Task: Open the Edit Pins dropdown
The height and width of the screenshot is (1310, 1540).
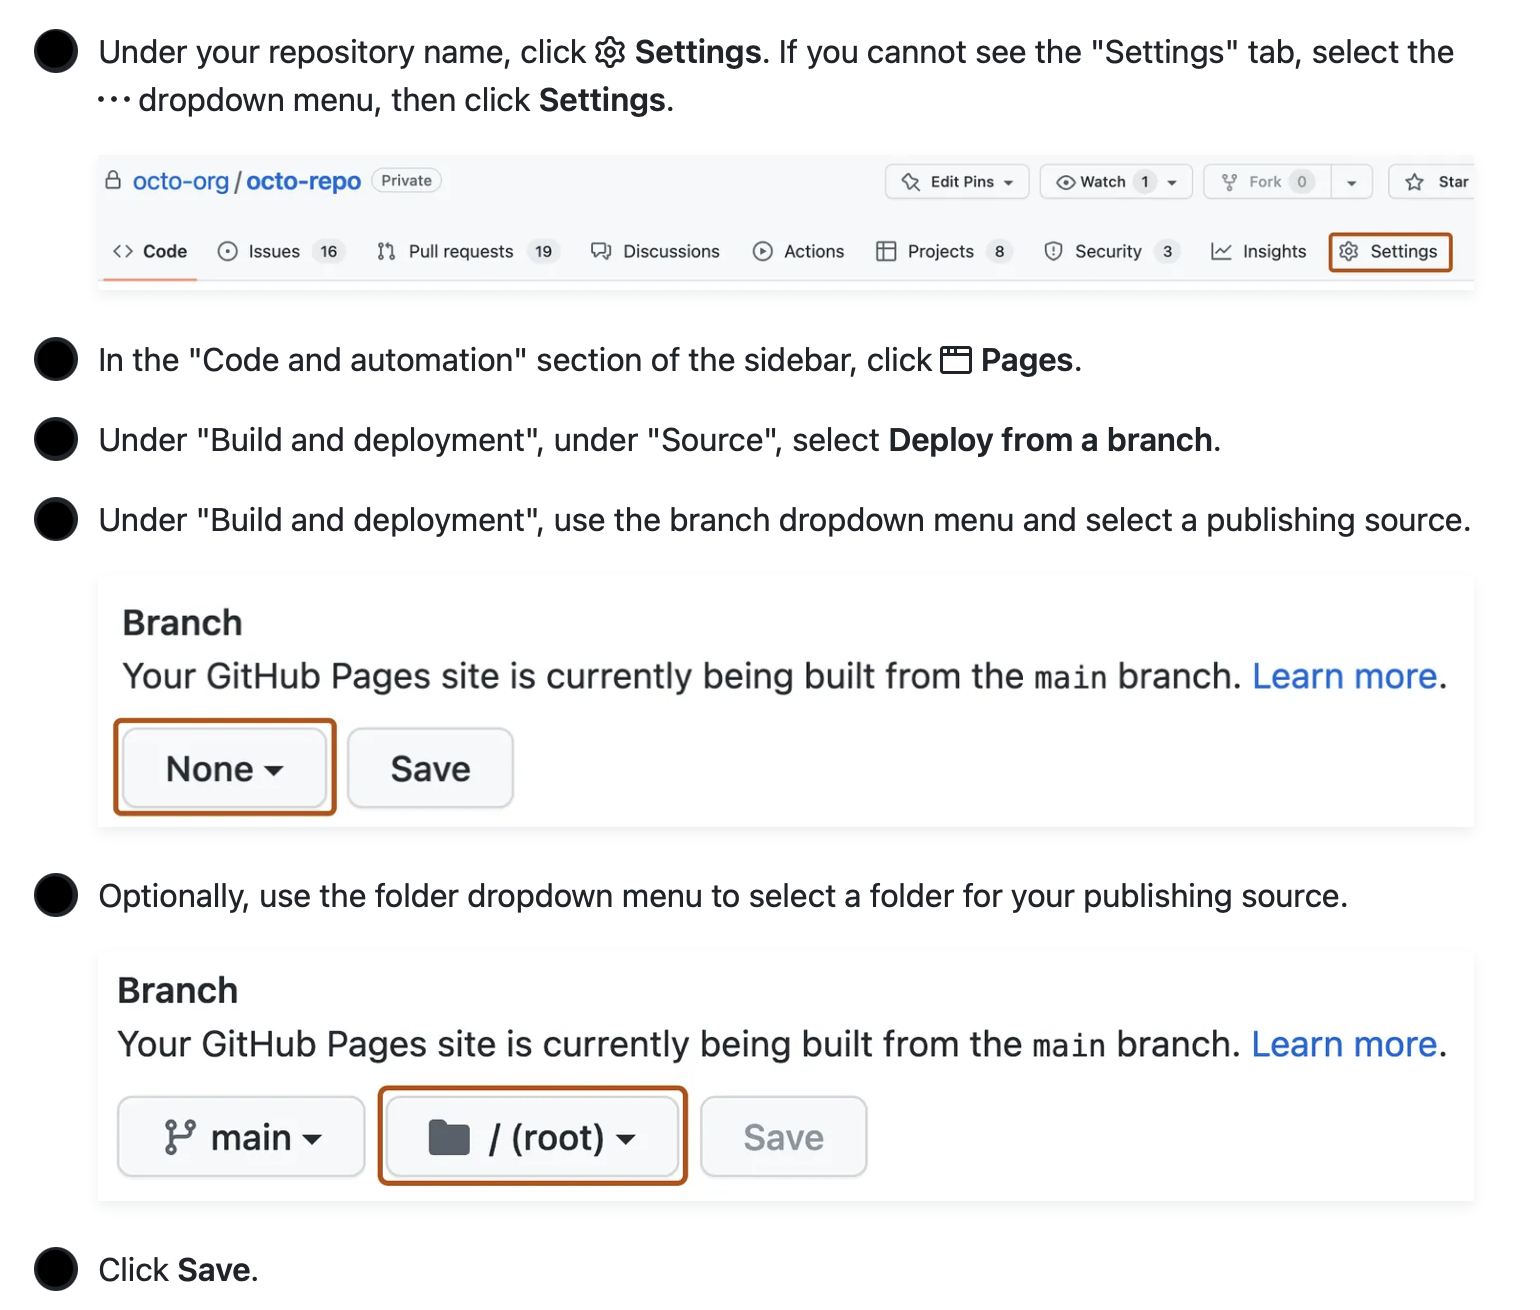Action: pos(957,182)
